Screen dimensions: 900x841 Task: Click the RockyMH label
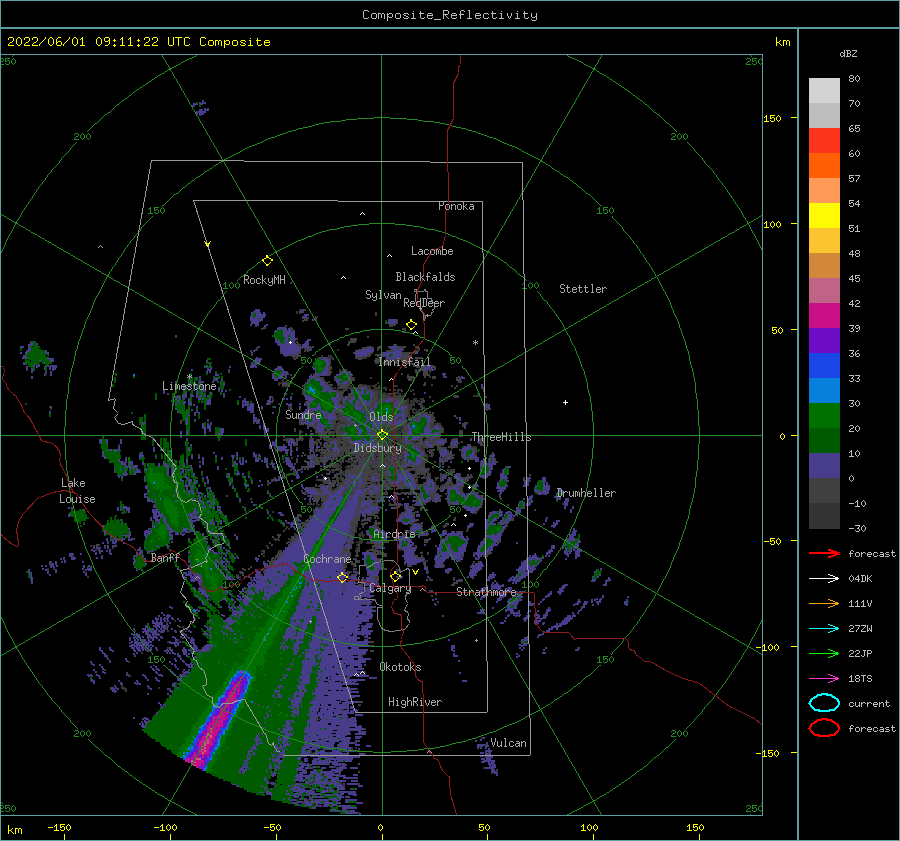pos(264,280)
